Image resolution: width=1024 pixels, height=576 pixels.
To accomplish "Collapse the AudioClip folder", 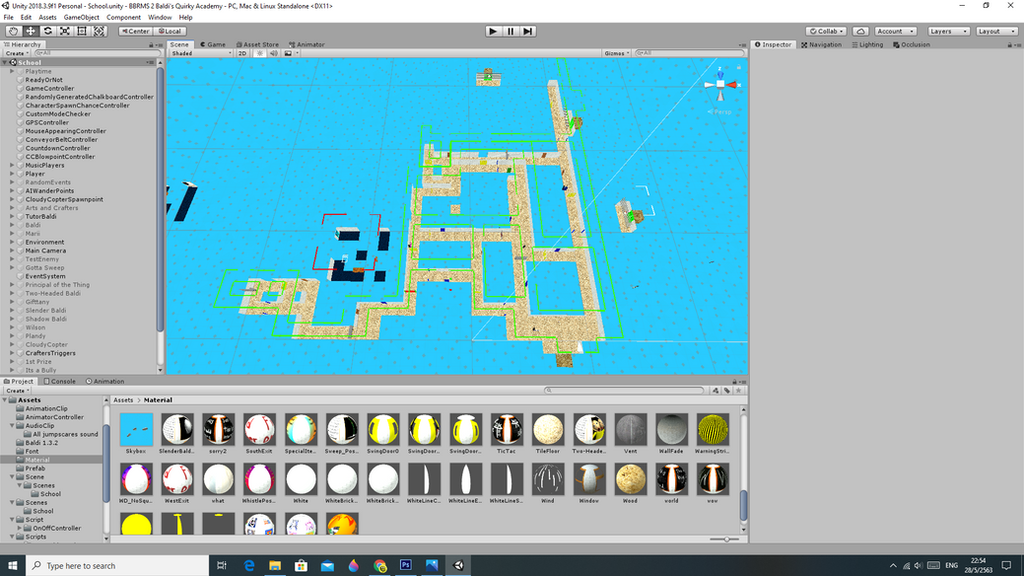I will (12, 426).
